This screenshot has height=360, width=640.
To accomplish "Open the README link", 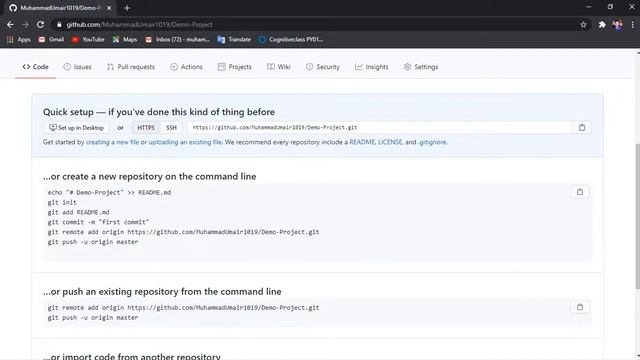I will [x=362, y=142].
